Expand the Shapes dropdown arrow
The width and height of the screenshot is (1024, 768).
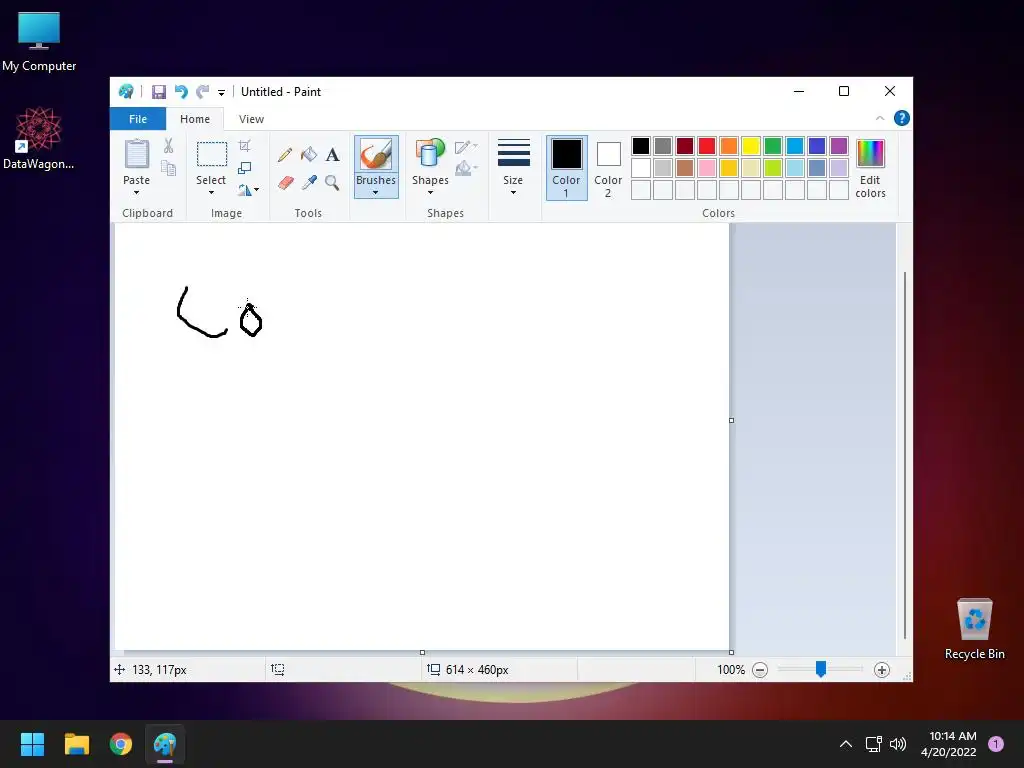[x=430, y=193]
